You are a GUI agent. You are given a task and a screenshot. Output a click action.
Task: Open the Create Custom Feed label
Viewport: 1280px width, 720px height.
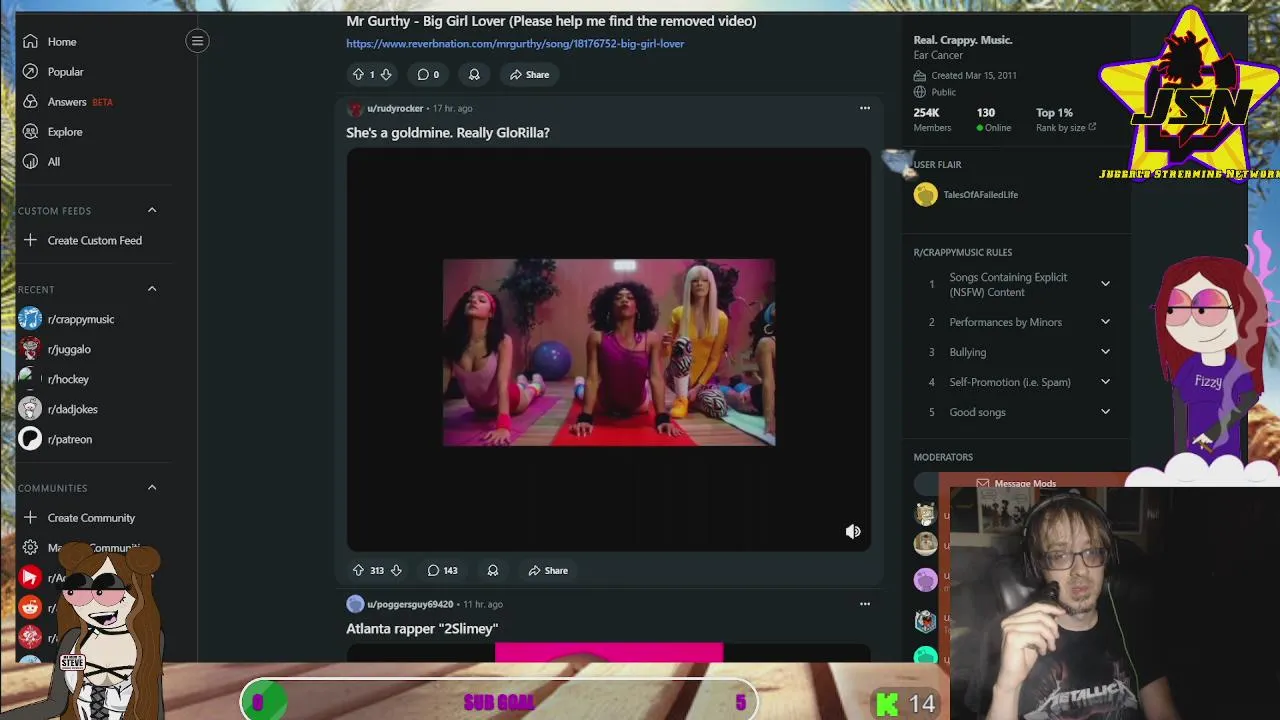(x=95, y=240)
